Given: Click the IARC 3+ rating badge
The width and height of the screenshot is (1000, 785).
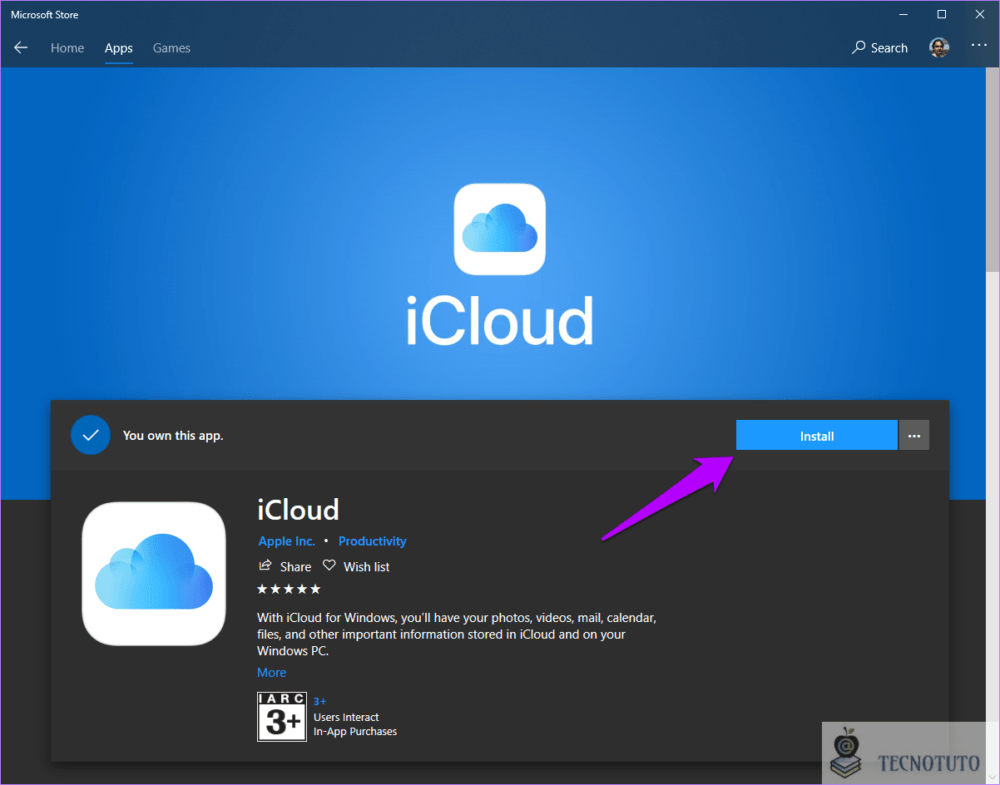Looking at the screenshot, I should [x=282, y=717].
